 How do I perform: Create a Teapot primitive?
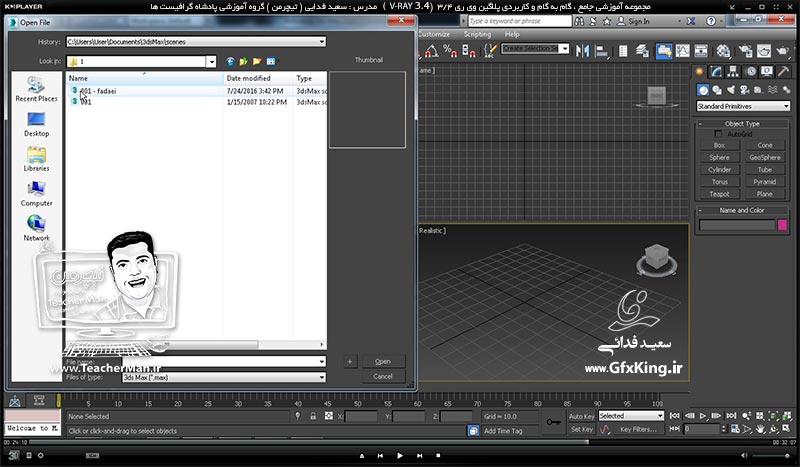coord(719,194)
